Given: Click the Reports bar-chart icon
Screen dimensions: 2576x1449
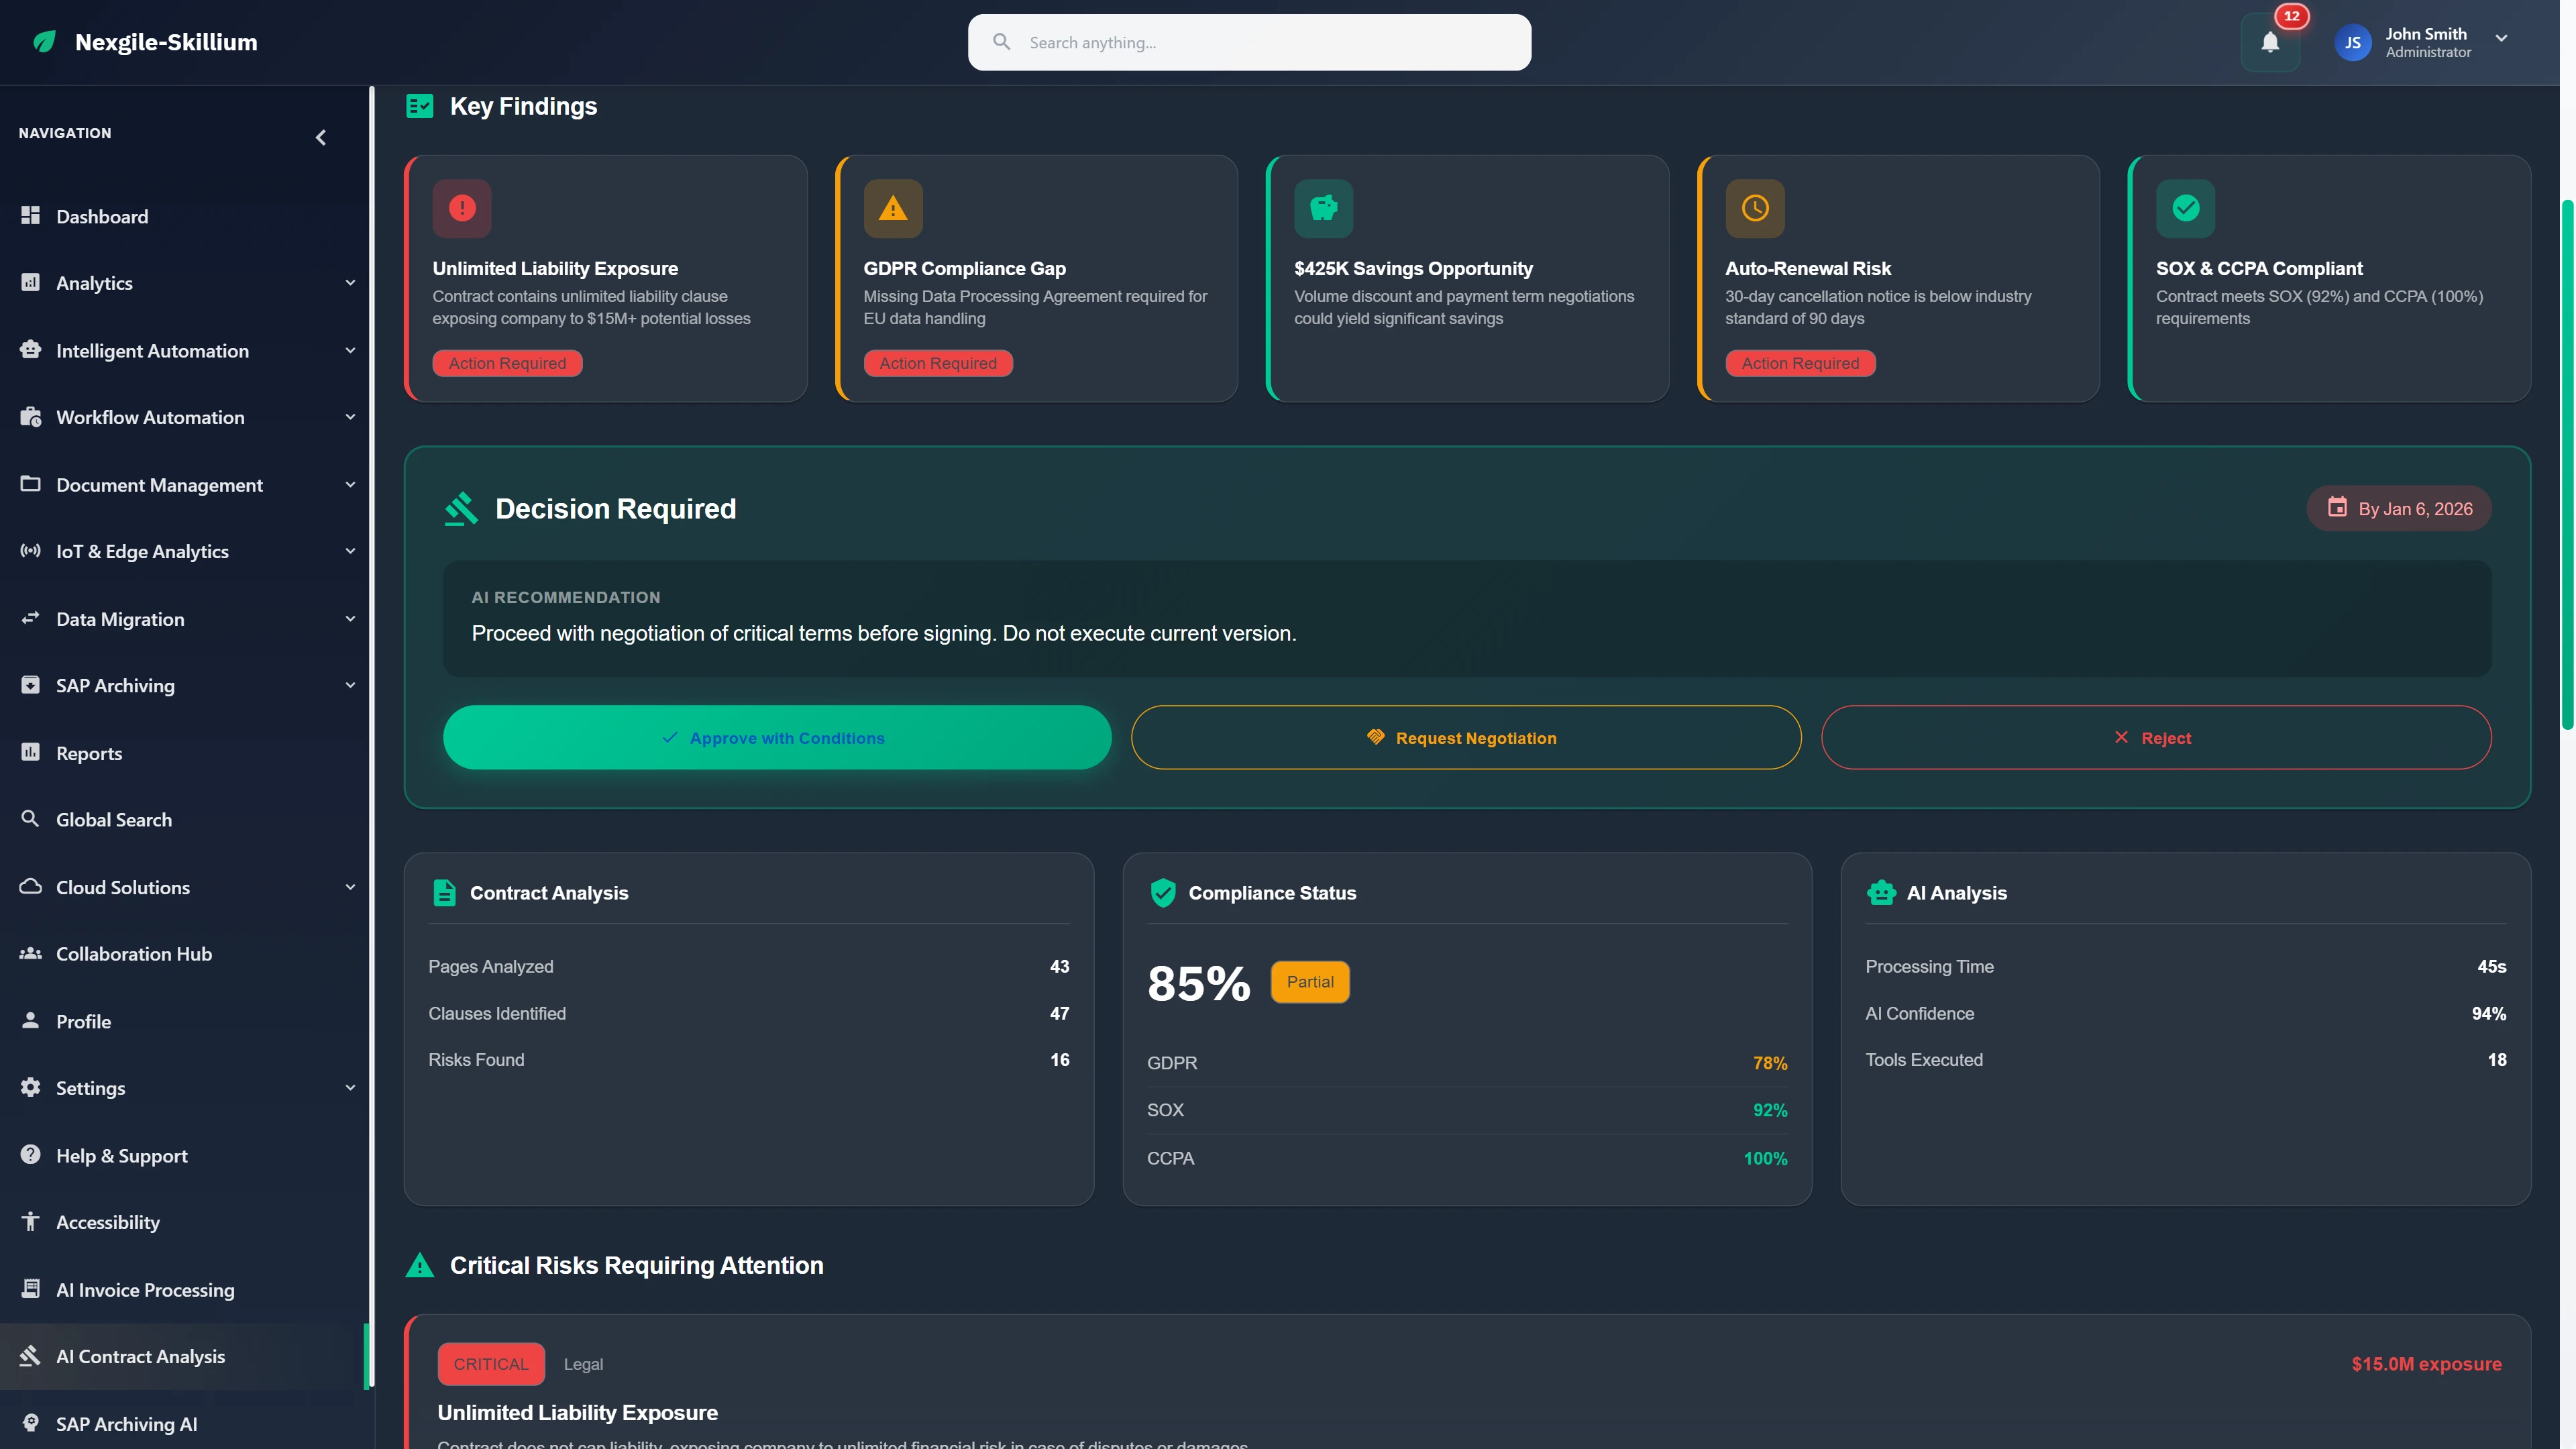Looking at the screenshot, I should 30,752.
